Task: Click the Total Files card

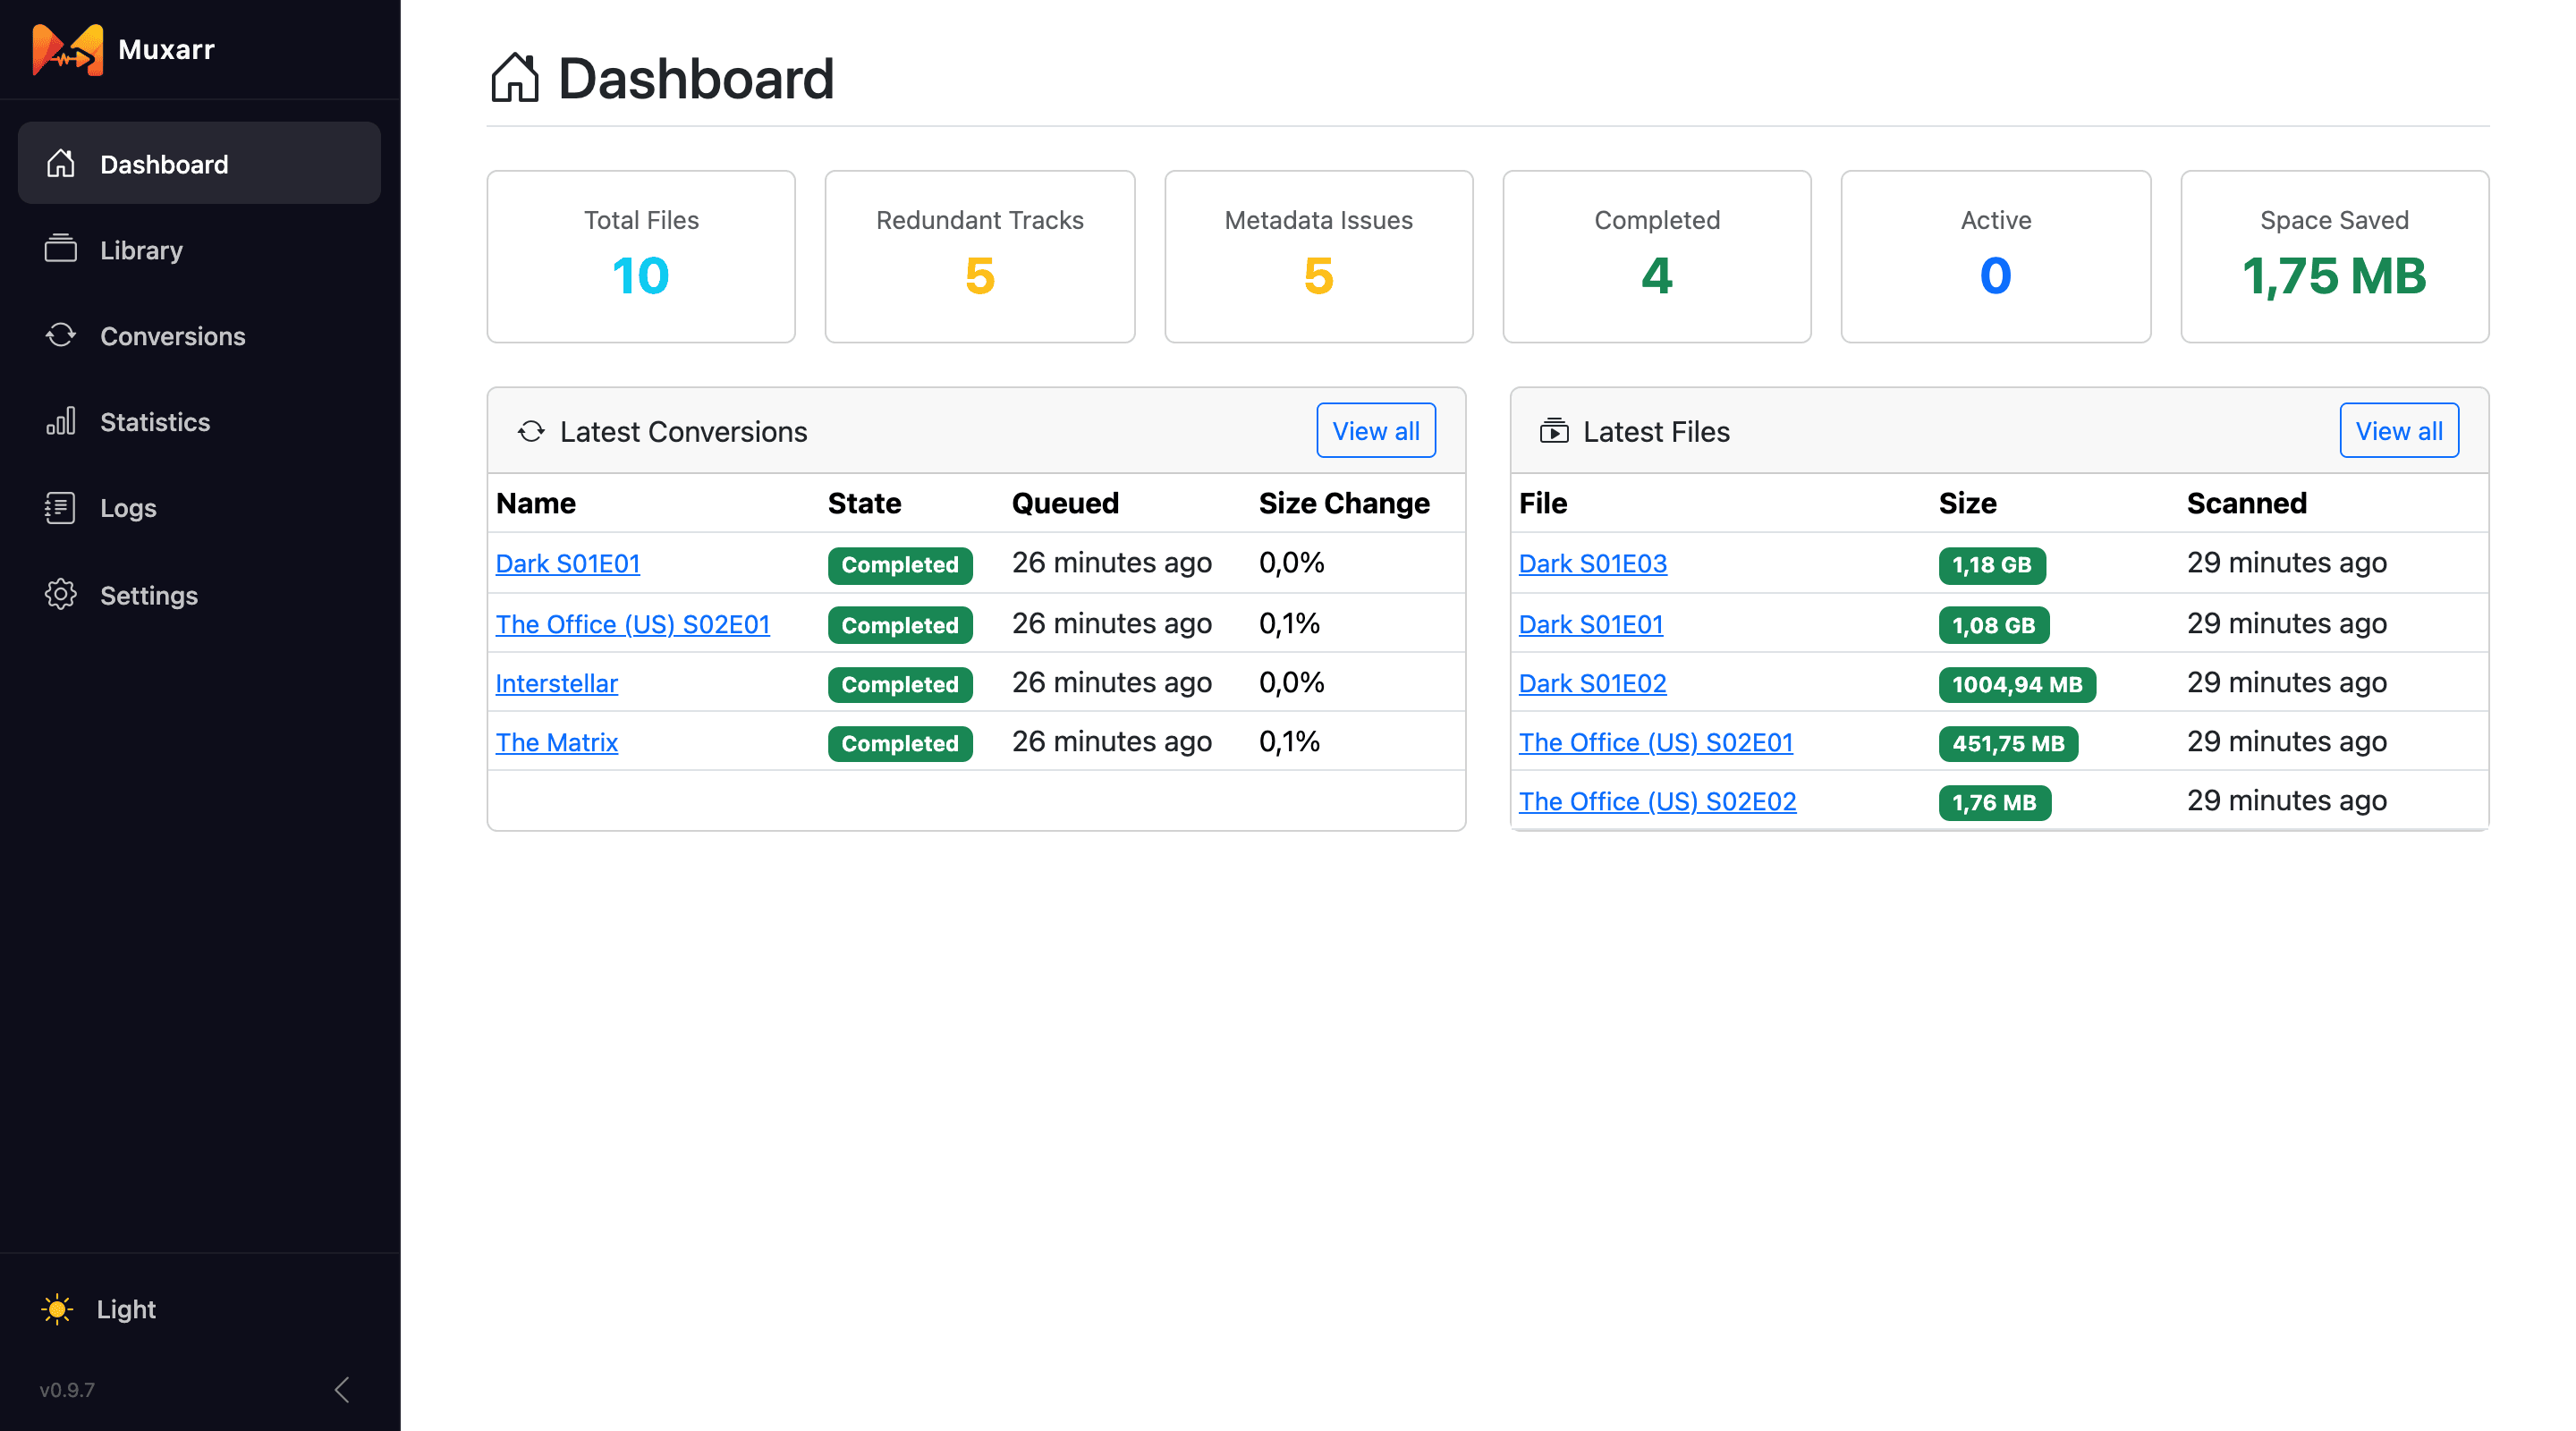Action: pos(641,256)
